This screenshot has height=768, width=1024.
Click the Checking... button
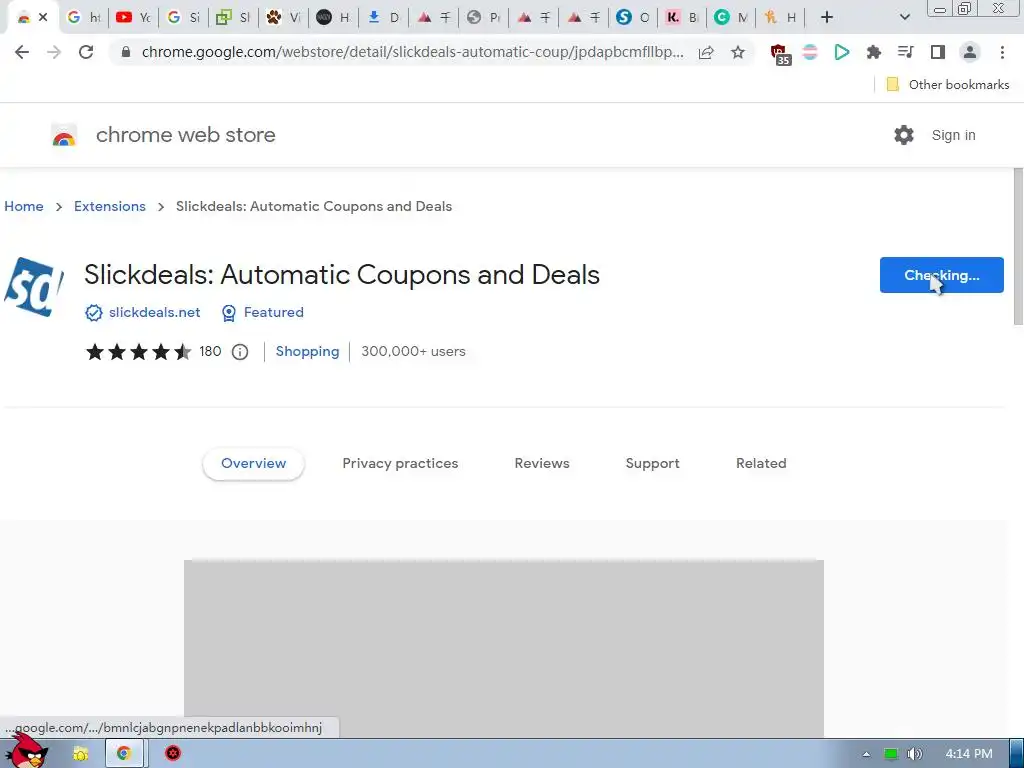(941, 275)
